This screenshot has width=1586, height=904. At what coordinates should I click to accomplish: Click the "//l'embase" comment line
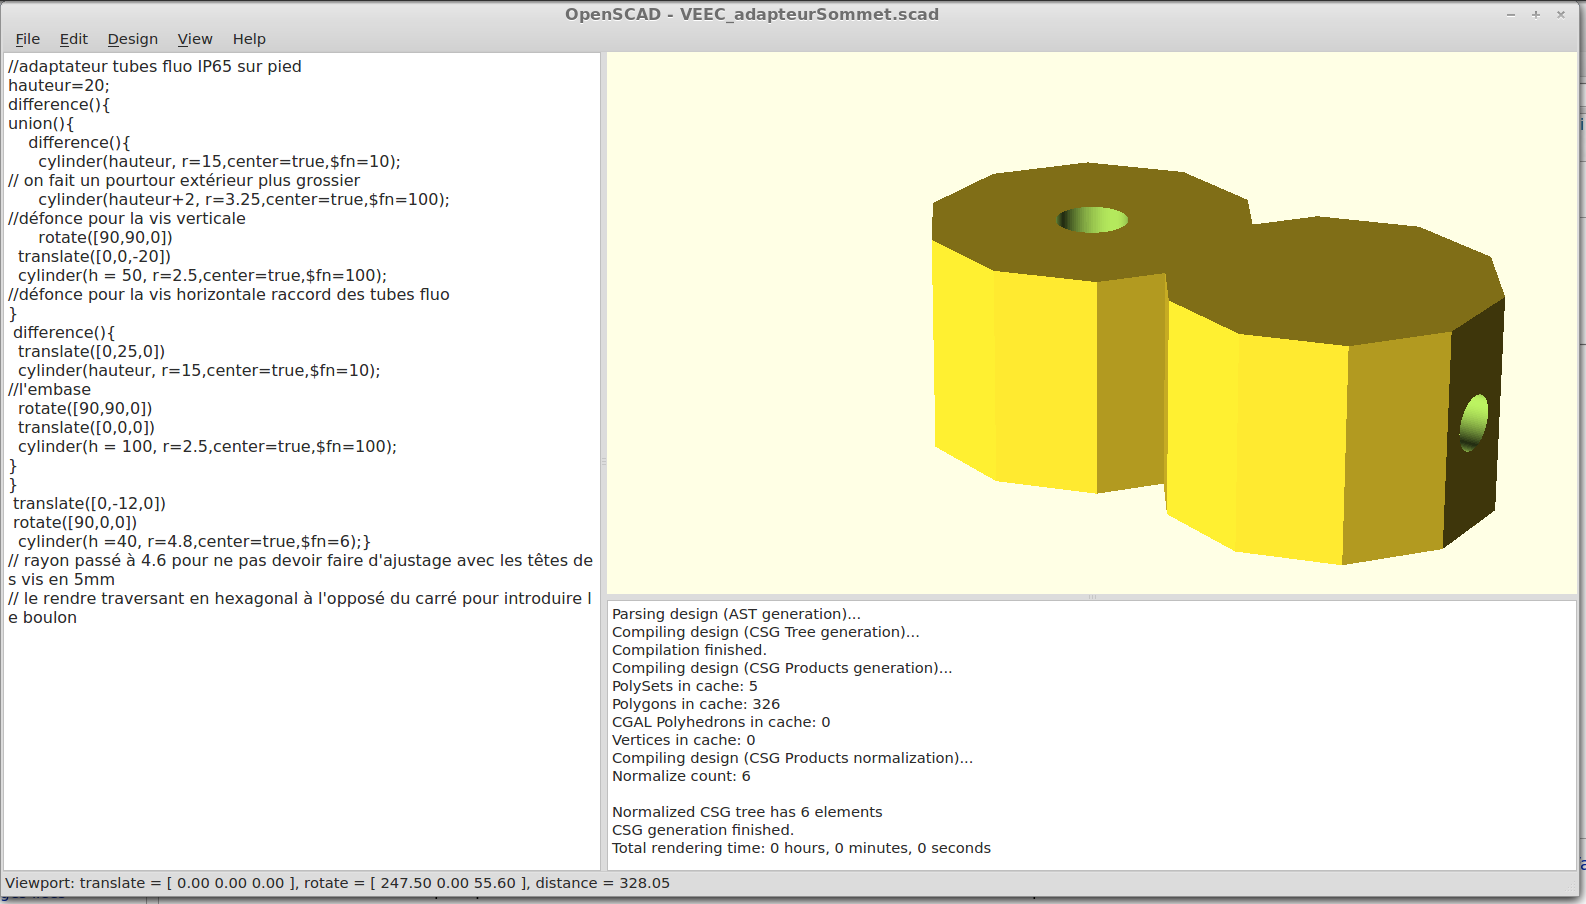click(x=50, y=390)
